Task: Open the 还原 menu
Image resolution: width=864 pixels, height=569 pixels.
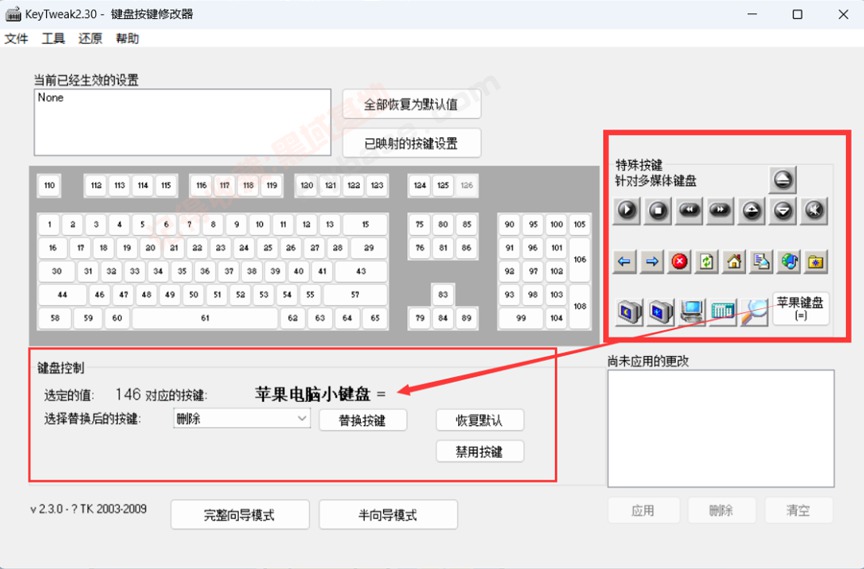Action: pyautogui.click(x=90, y=39)
